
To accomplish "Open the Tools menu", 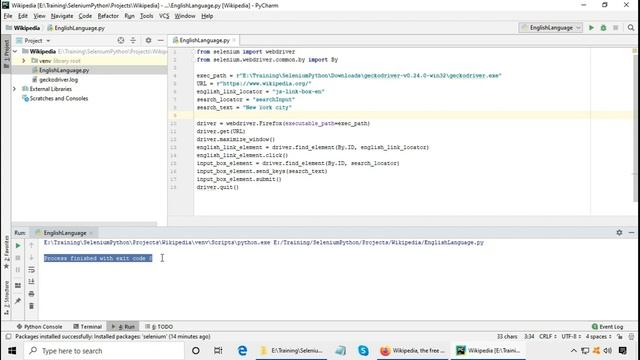I will coord(146,16).
